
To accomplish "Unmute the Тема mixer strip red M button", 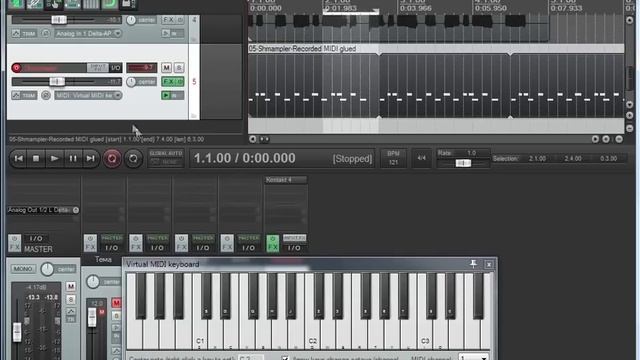I will pyautogui.click(x=116, y=303).
